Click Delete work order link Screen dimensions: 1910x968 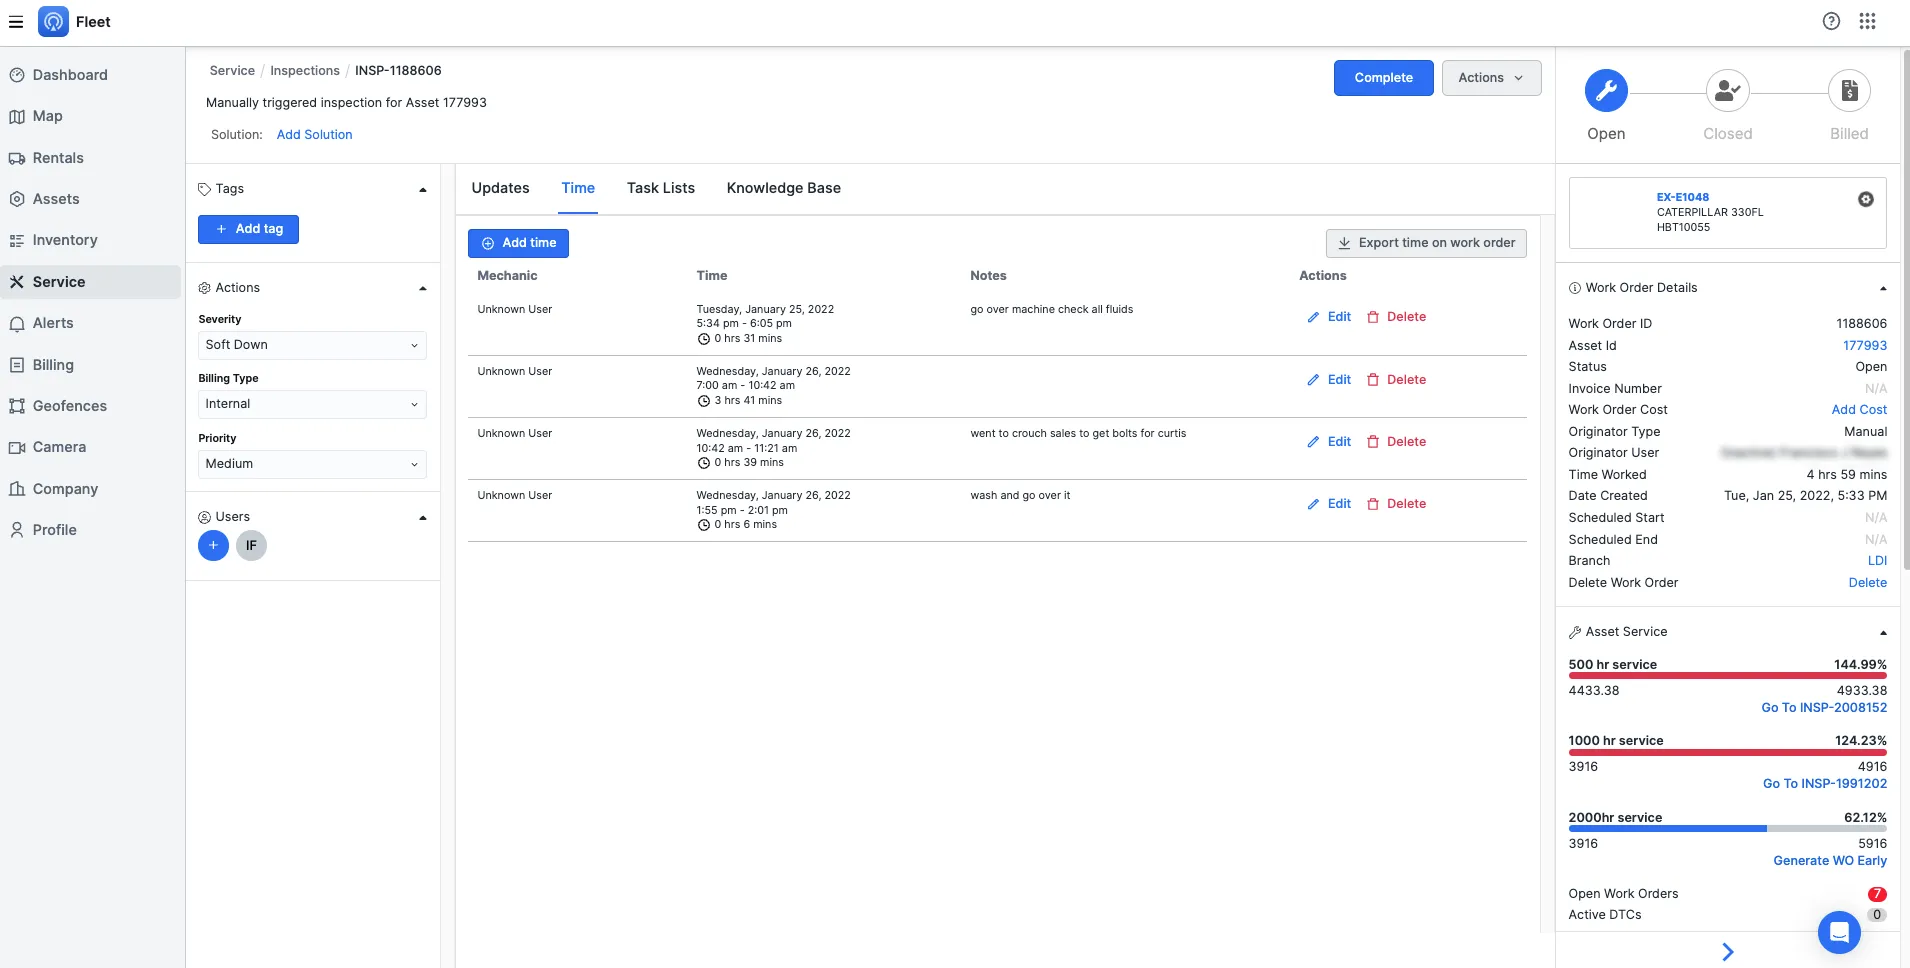(1867, 583)
